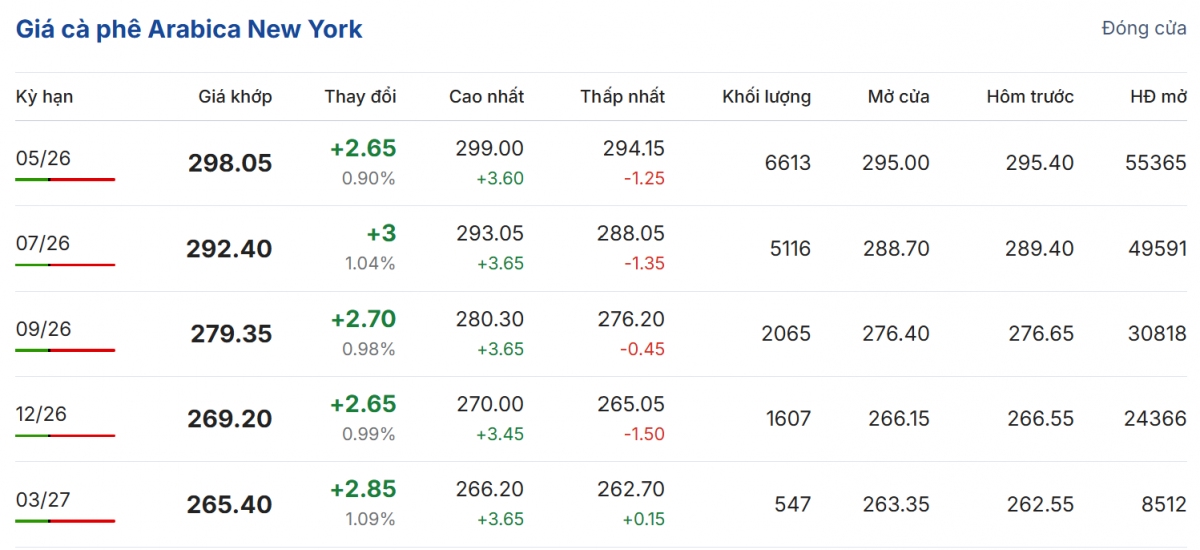Click the 'HĐ mở' column header
The width and height of the screenshot is (1200, 550).
1158,97
